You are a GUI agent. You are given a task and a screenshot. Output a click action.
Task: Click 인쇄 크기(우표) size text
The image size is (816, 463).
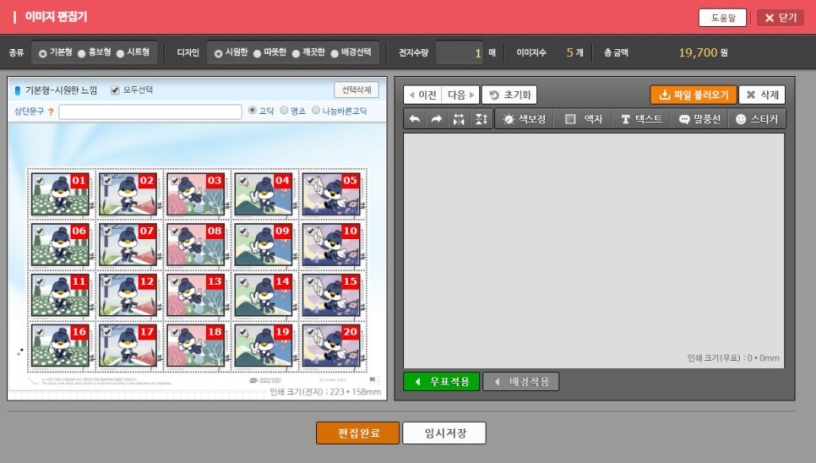733,358
